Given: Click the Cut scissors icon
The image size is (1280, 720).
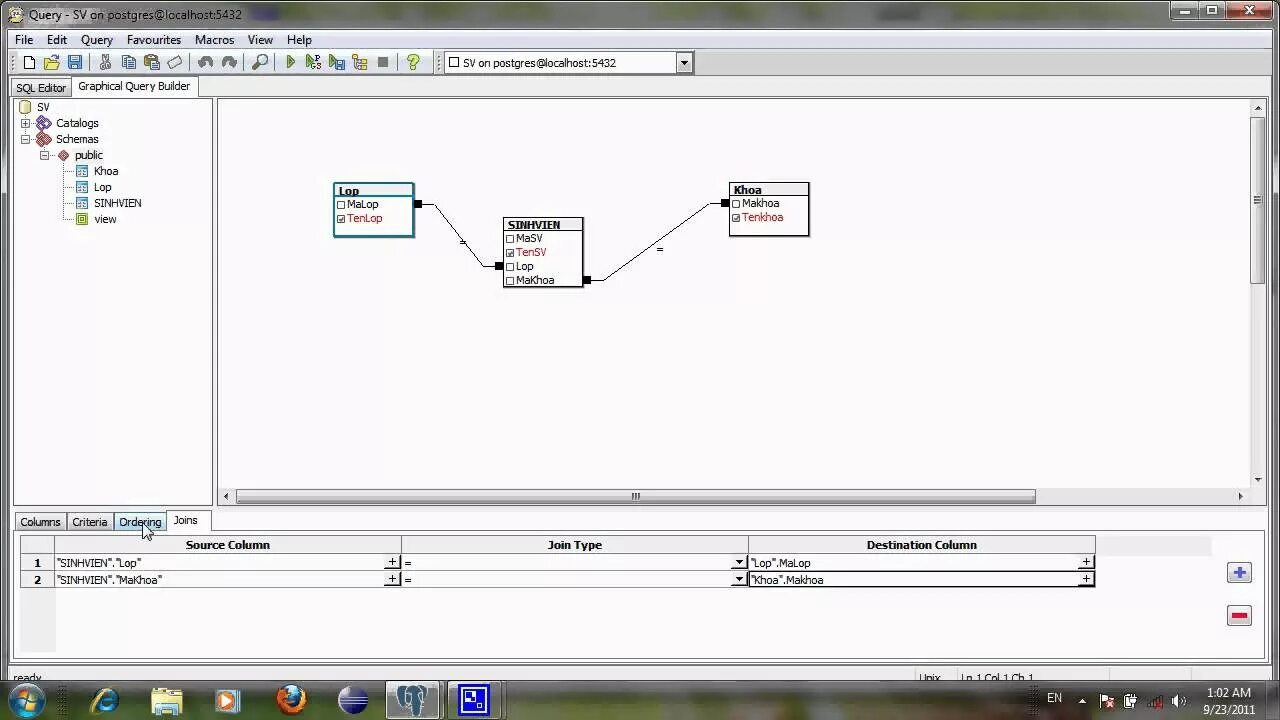Looking at the screenshot, I should [x=105, y=62].
